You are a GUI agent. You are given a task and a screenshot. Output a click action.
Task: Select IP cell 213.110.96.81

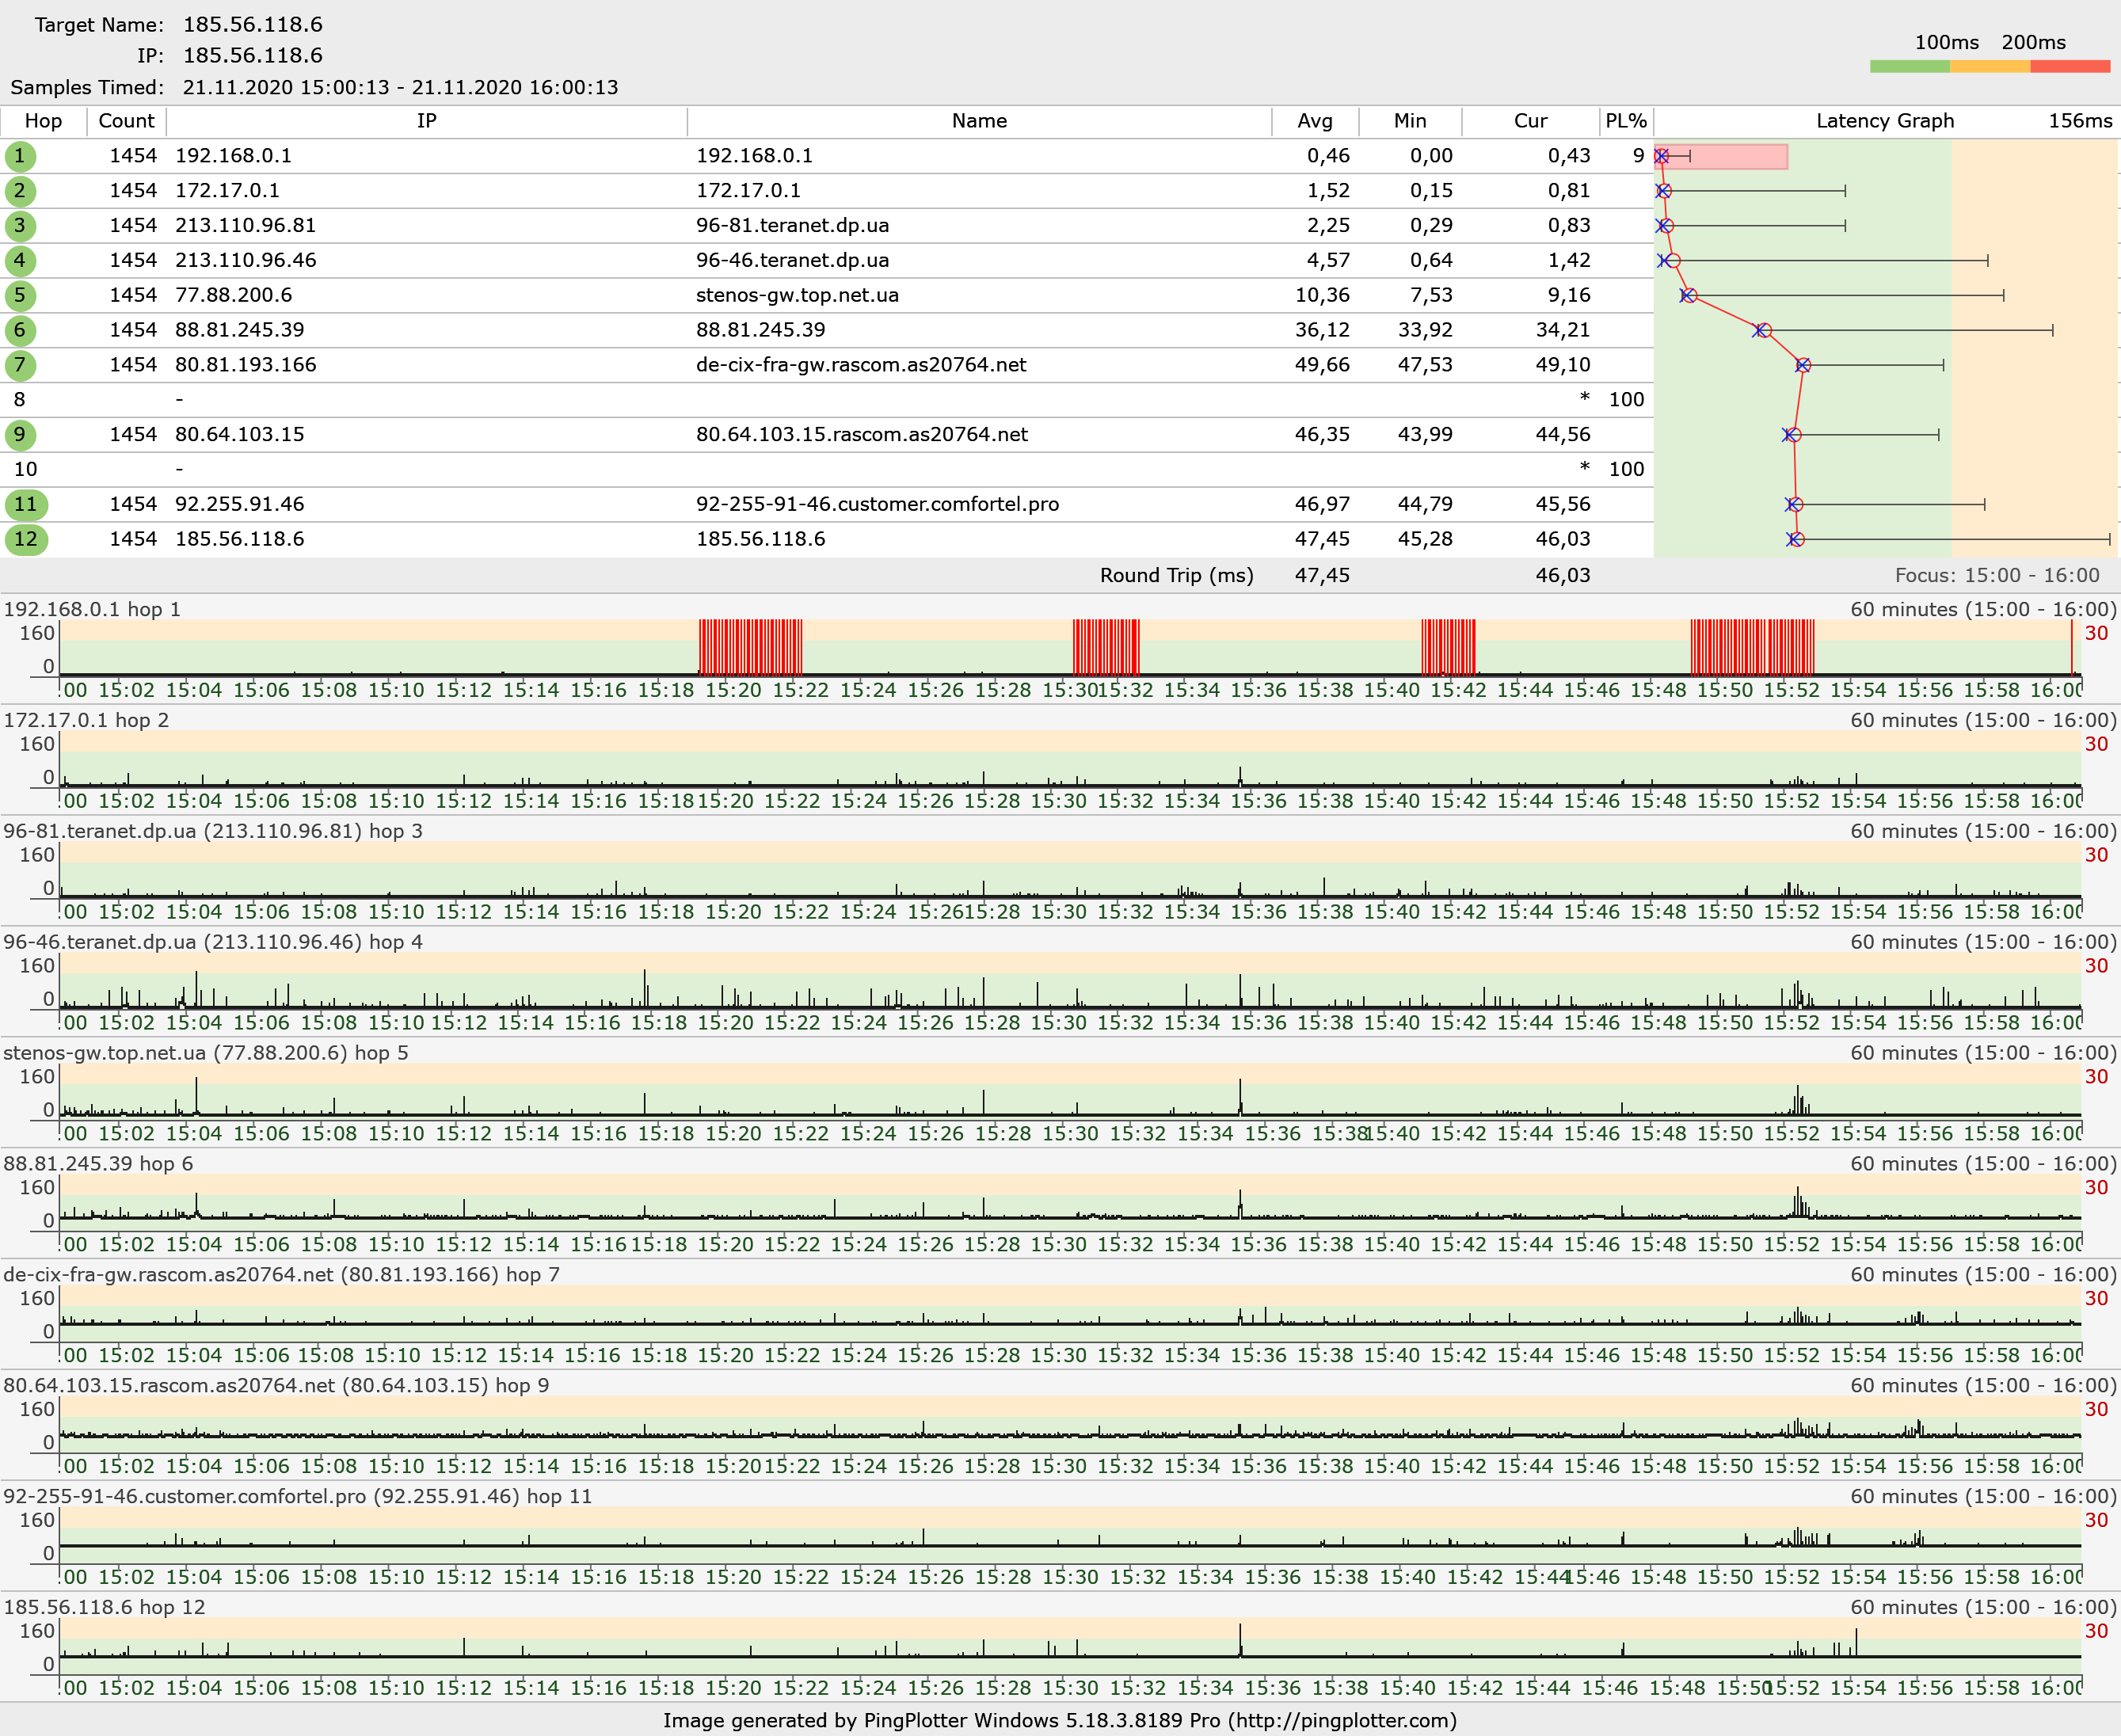(246, 226)
